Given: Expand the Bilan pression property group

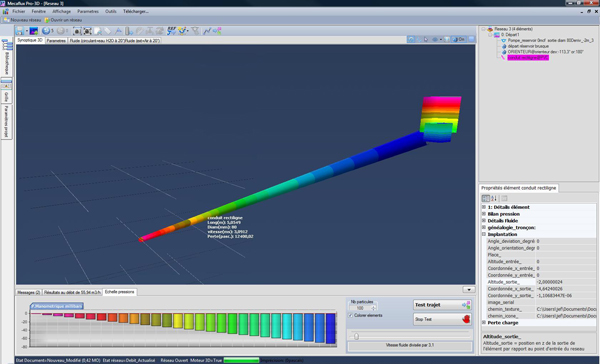Looking at the screenshot, I should coord(484,214).
